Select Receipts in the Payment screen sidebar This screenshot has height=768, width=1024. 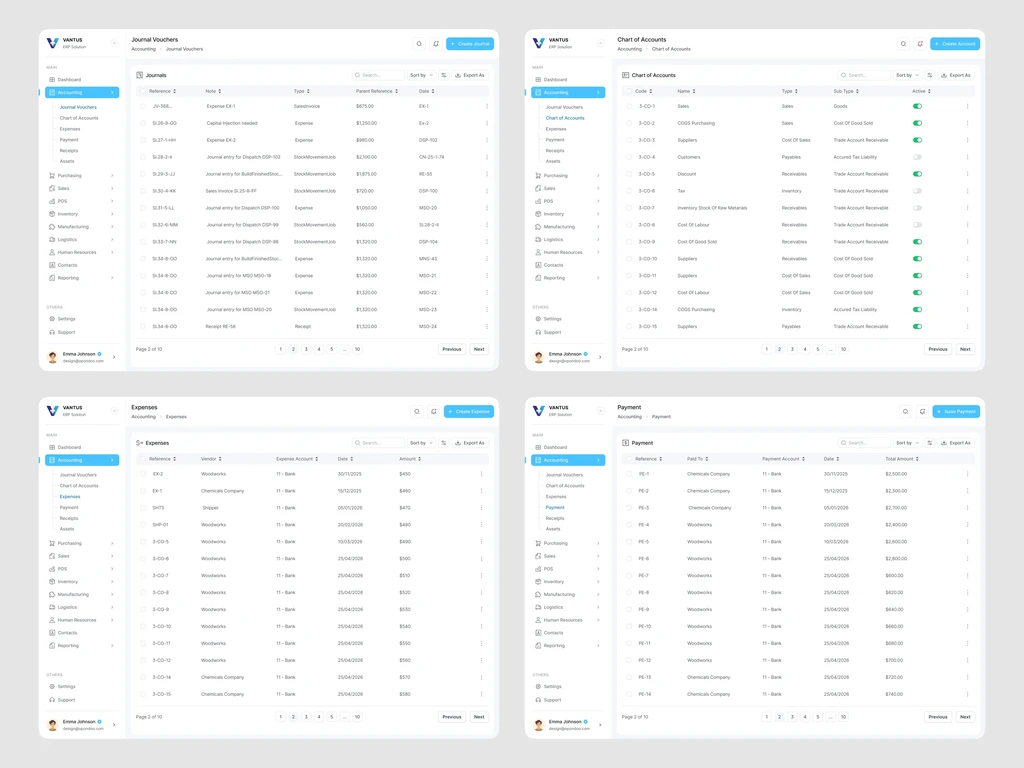click(554, 518)
